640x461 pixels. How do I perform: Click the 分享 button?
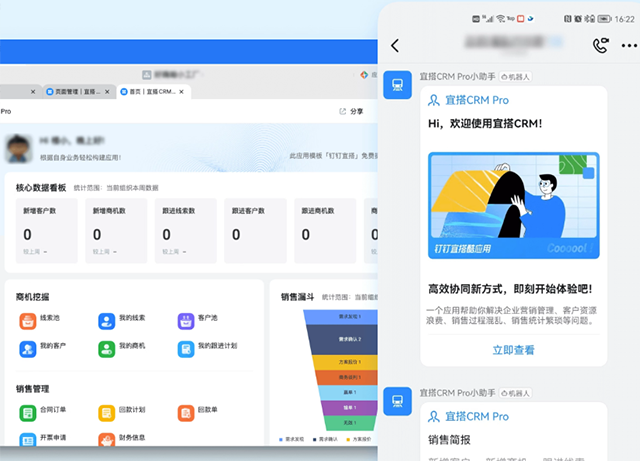pos(352,111)
